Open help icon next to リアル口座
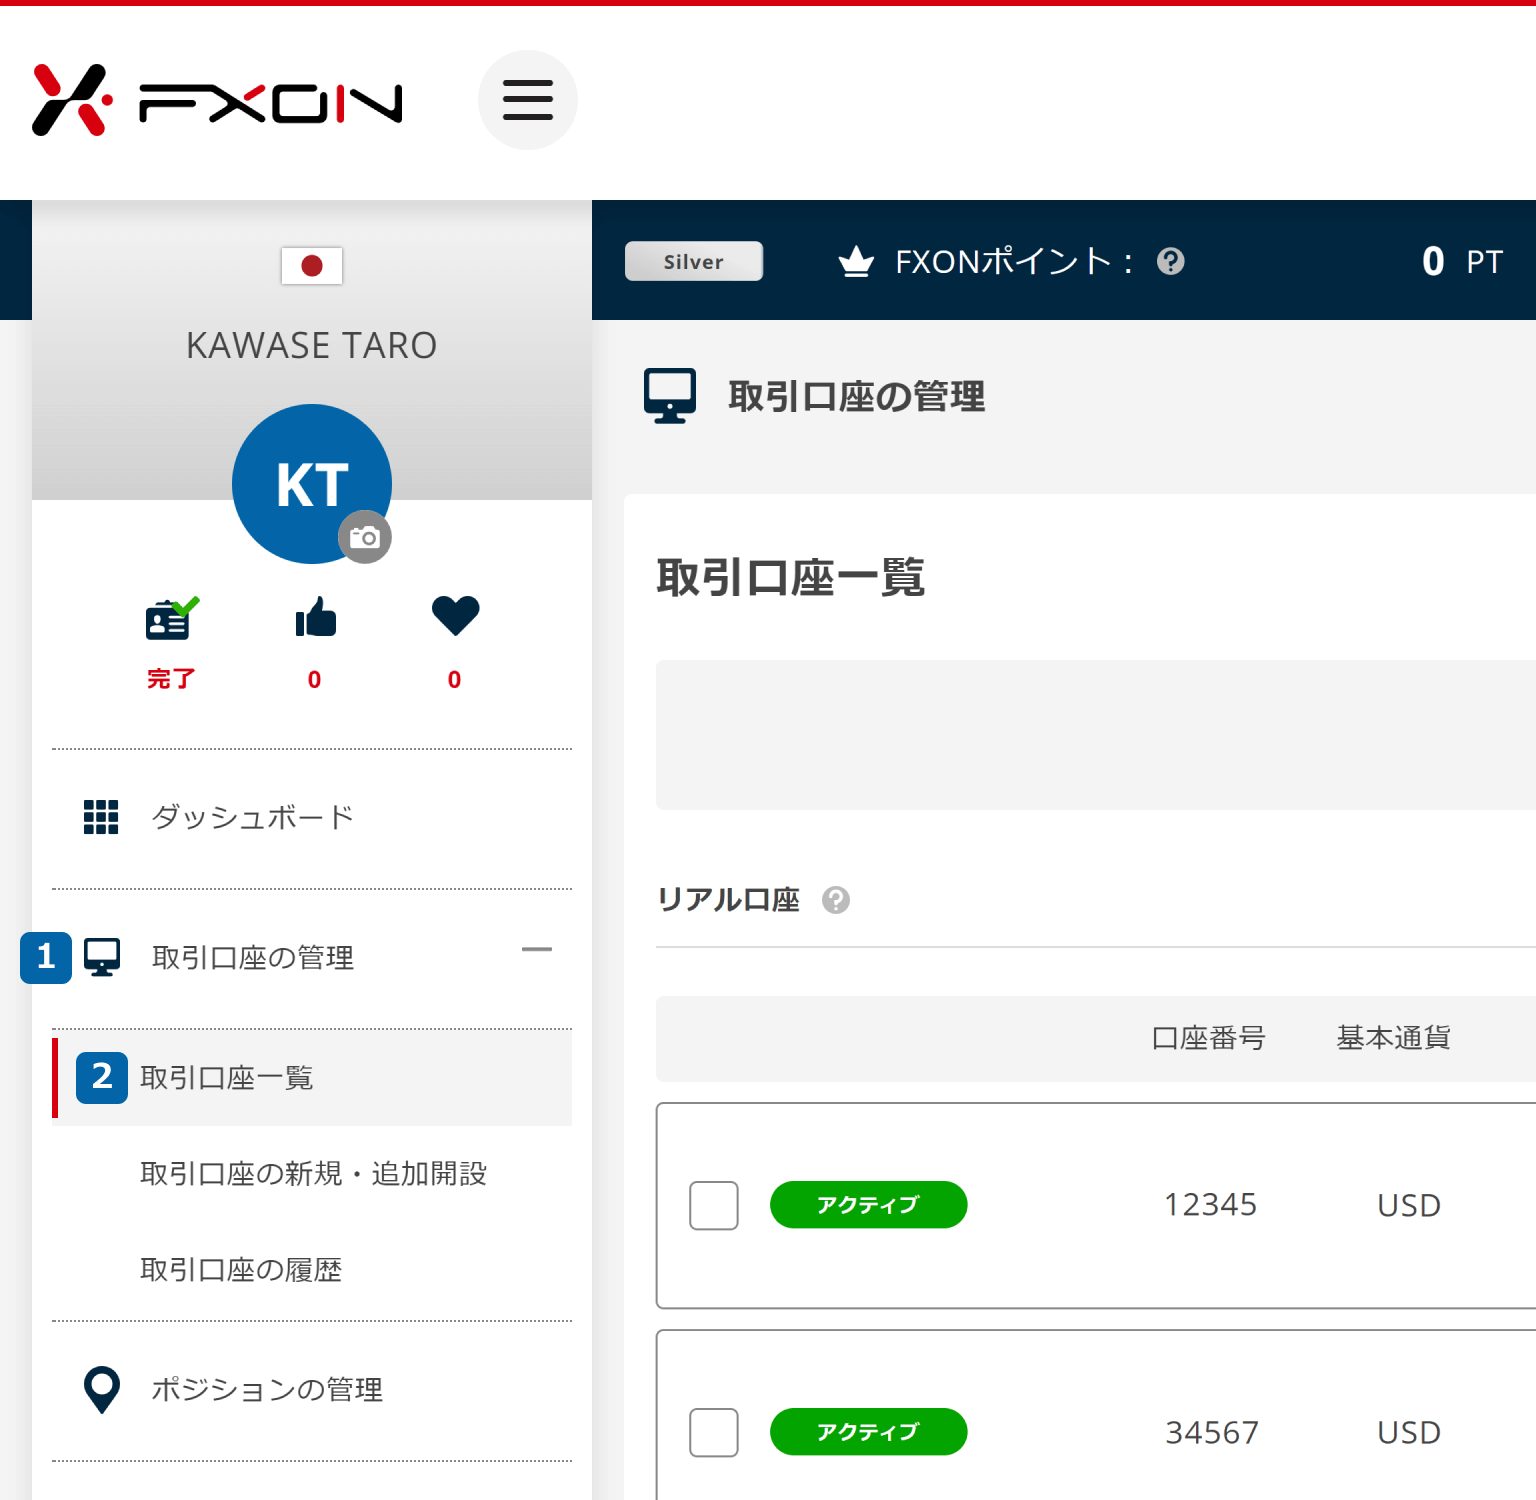This screenshot has height=1500, width=1536. coord(836,900)
